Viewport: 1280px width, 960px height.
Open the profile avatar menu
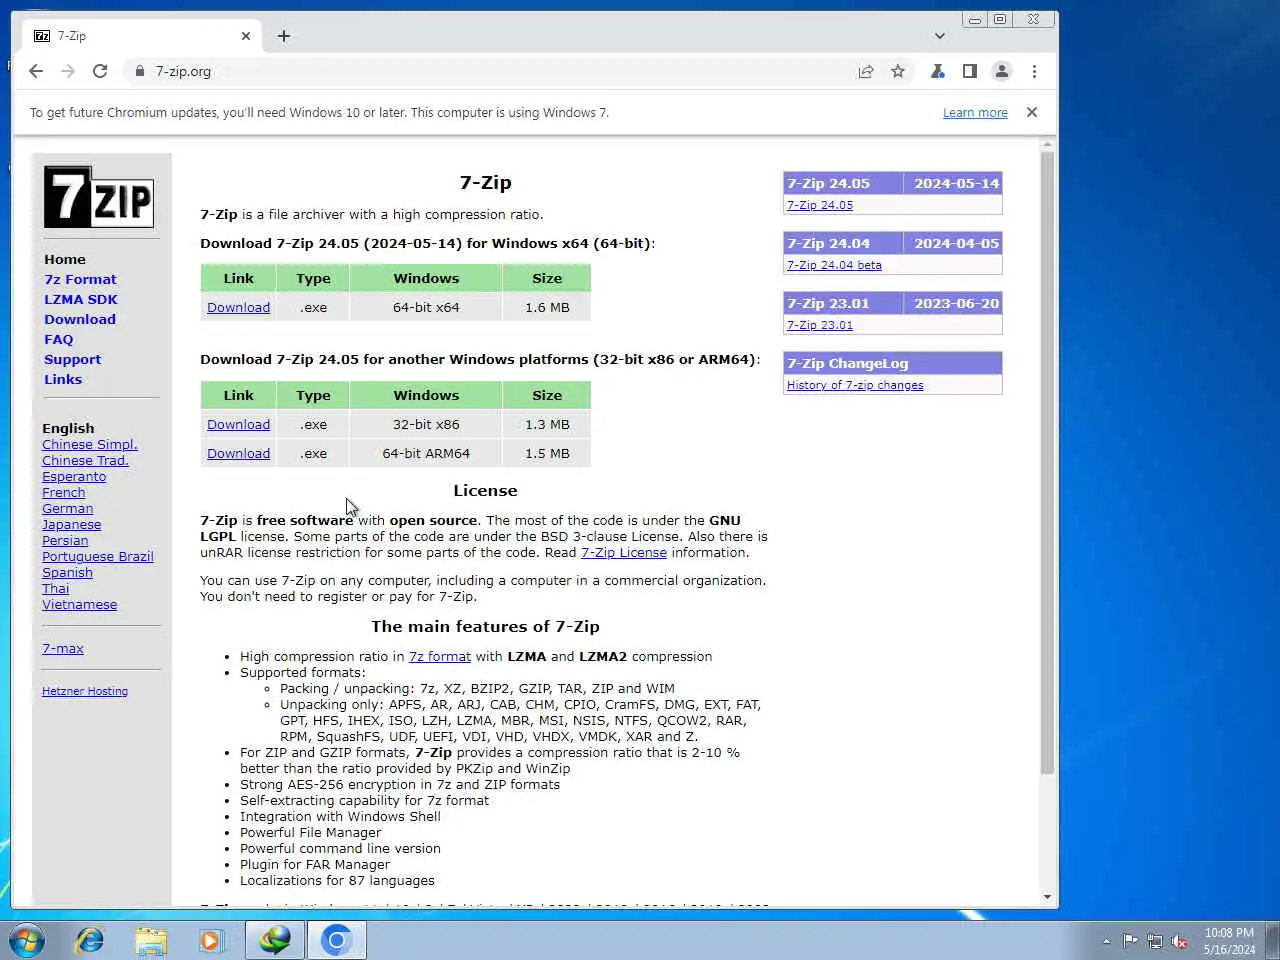point(1001,71)
